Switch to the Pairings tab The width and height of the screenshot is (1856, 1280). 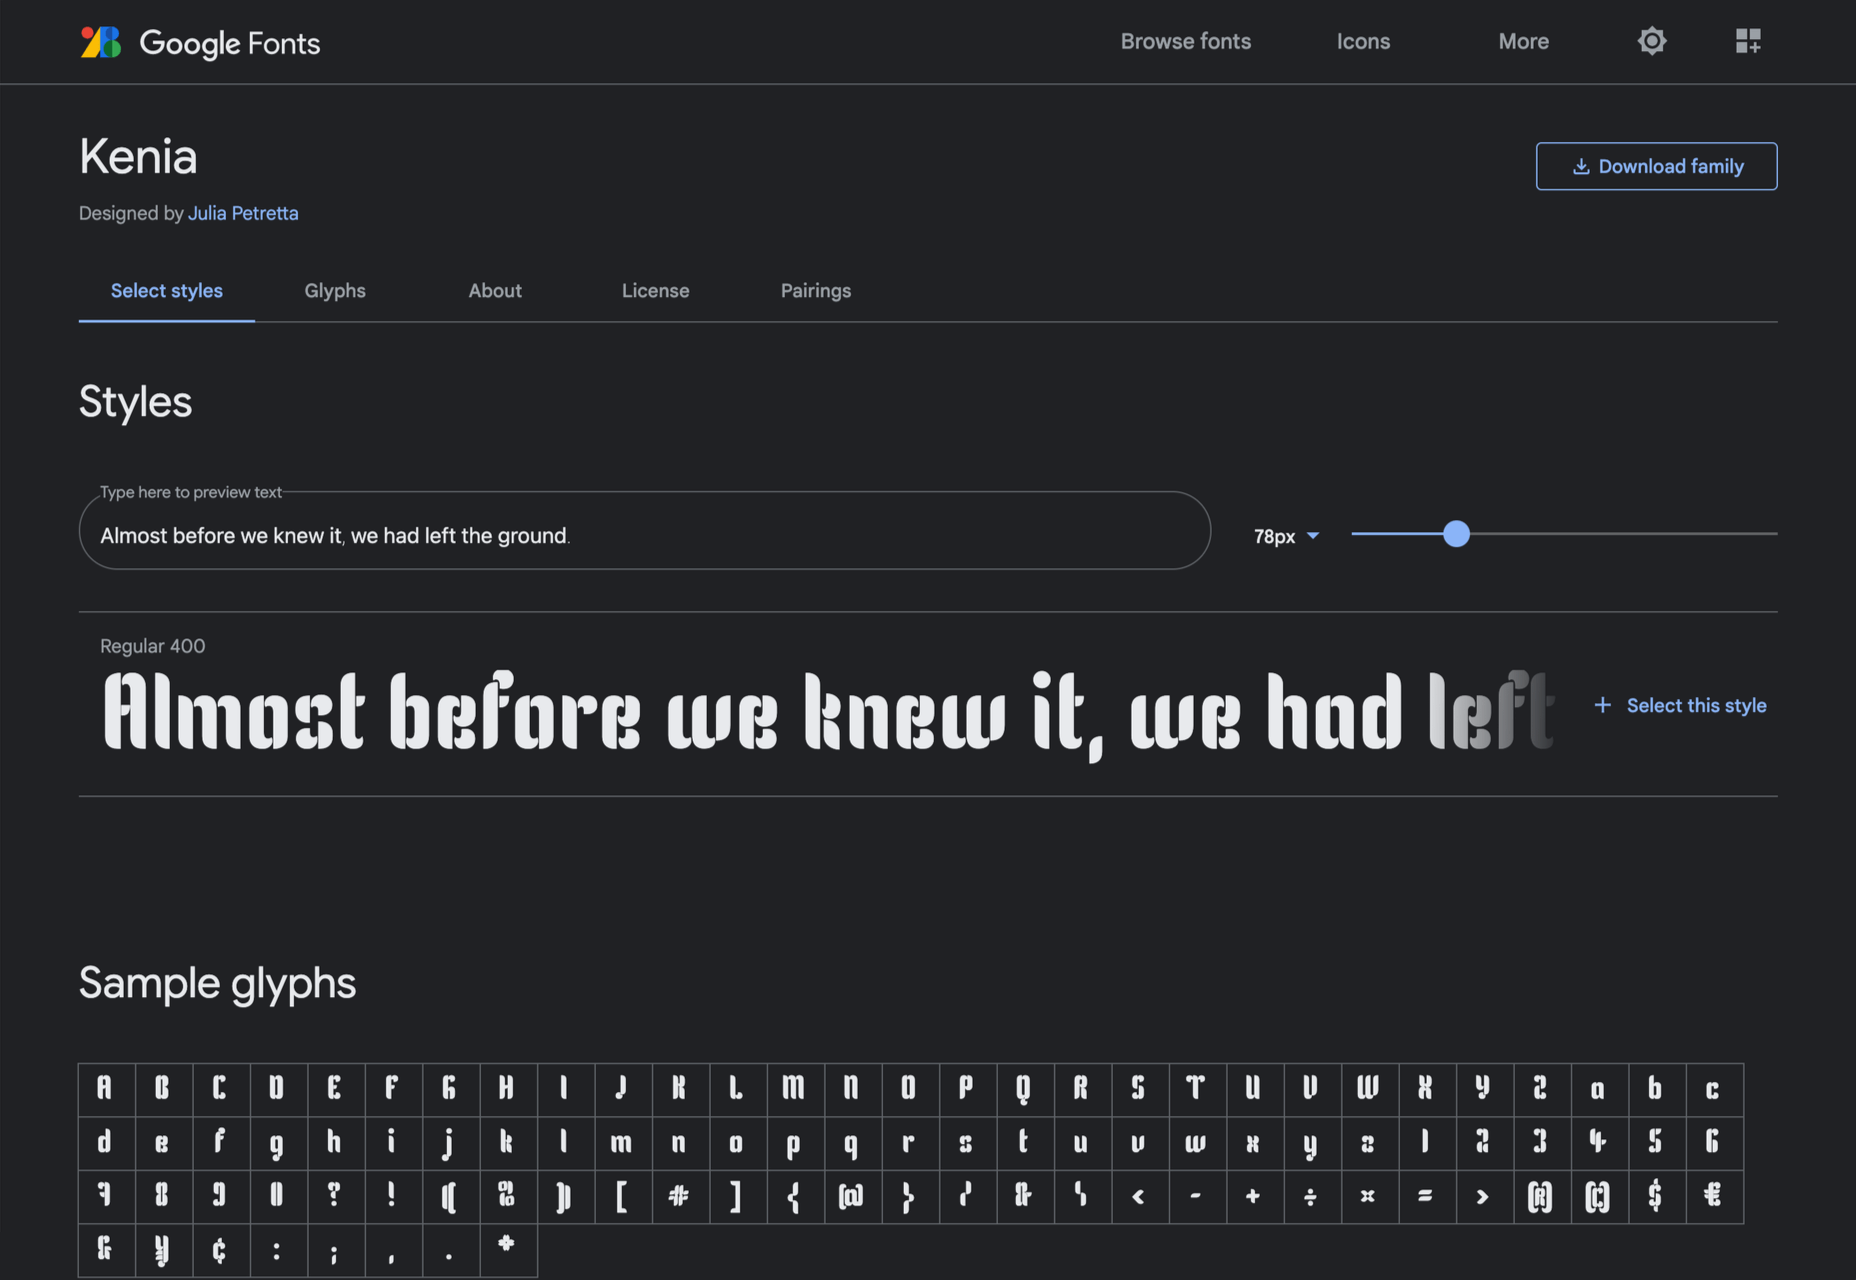(x=816, y=291)
